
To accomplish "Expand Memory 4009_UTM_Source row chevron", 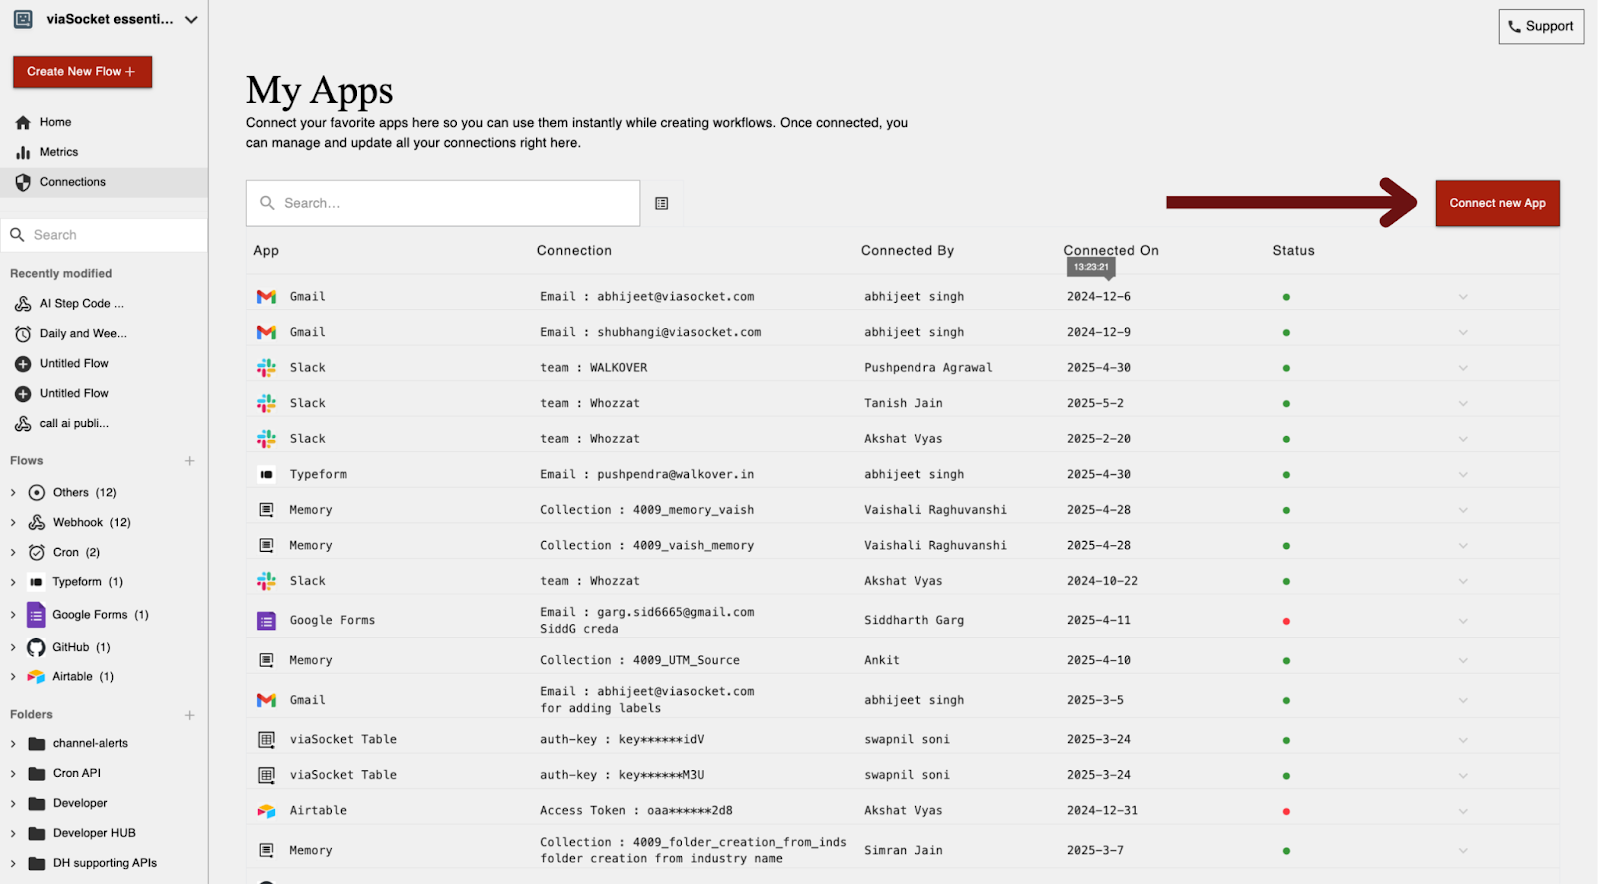I will point(1463,661).
